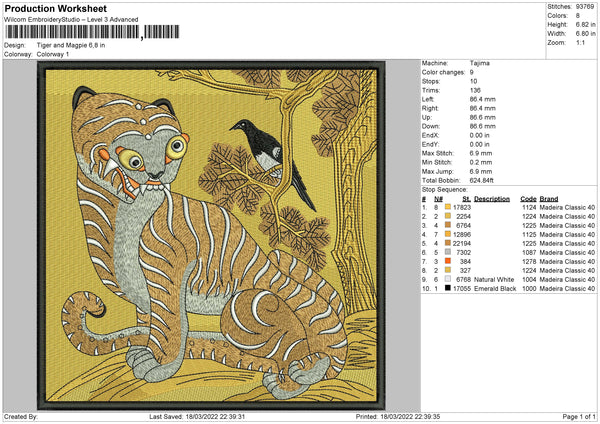Select the 'Up:' extent label

click(427, 117)
